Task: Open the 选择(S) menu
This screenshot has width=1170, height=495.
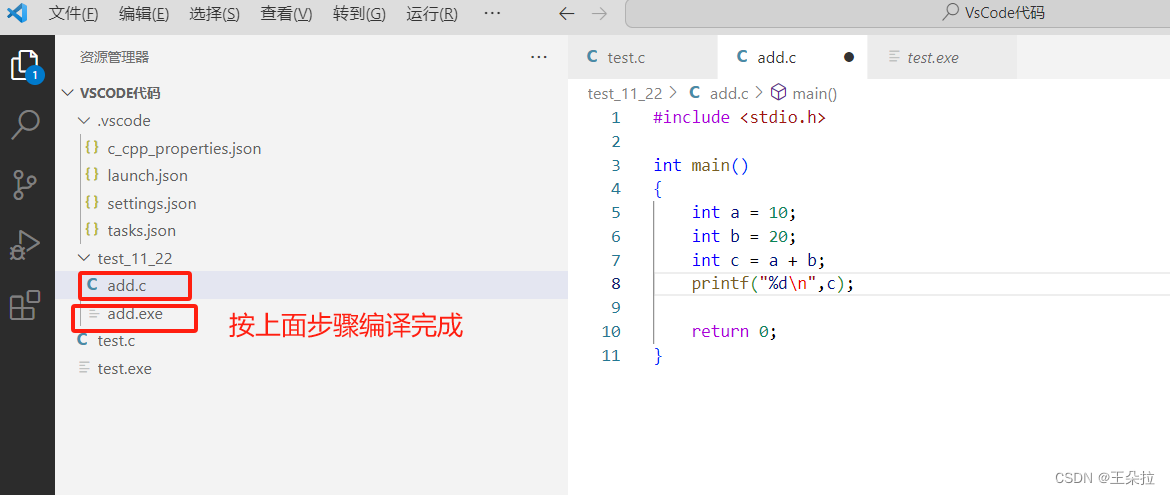Action: point(215,13)
